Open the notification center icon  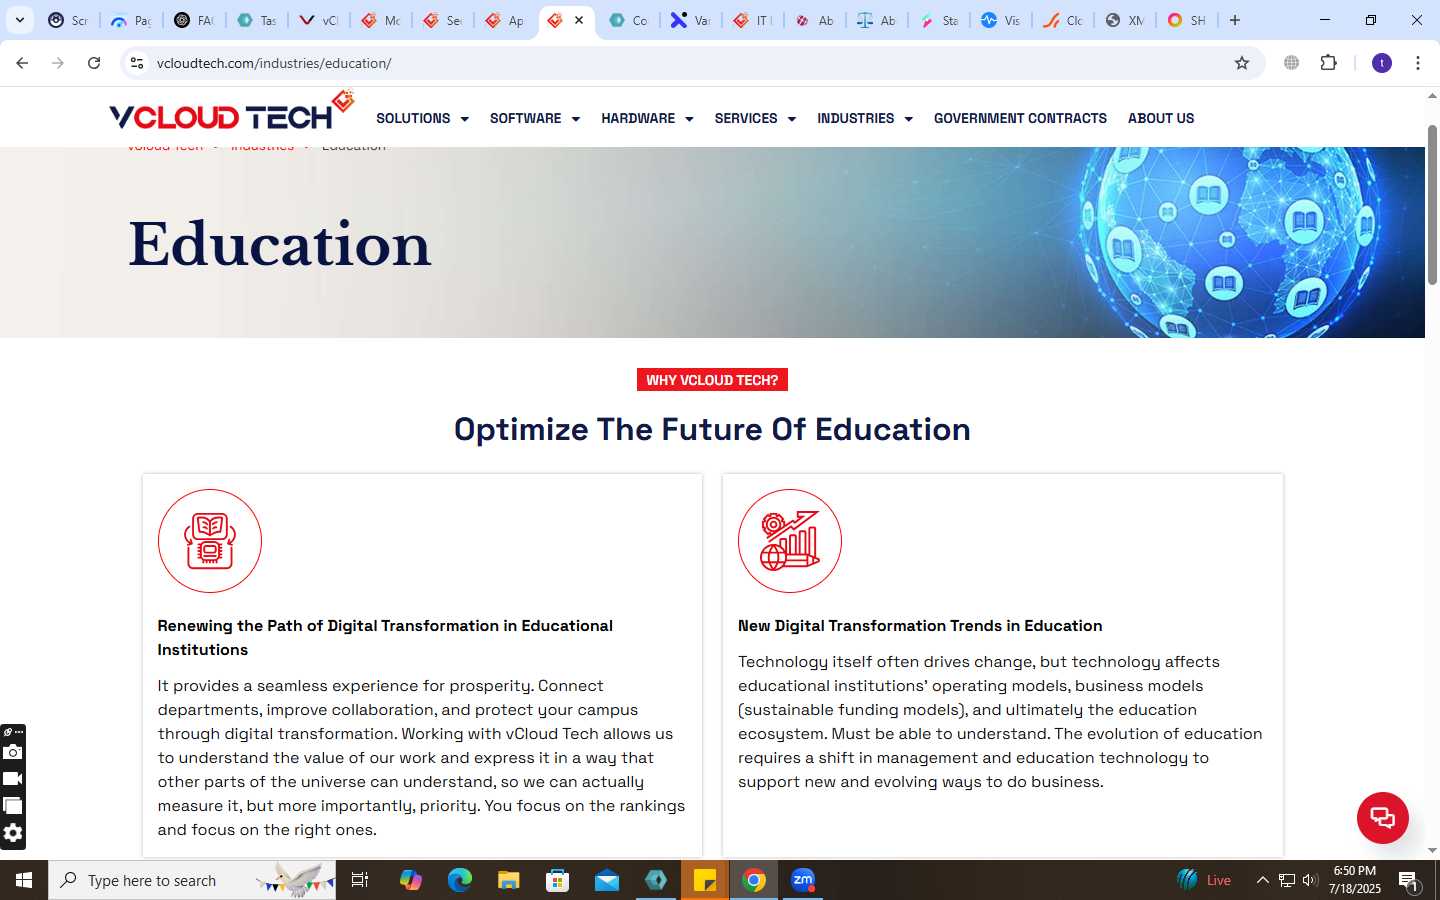(1409, 881)
